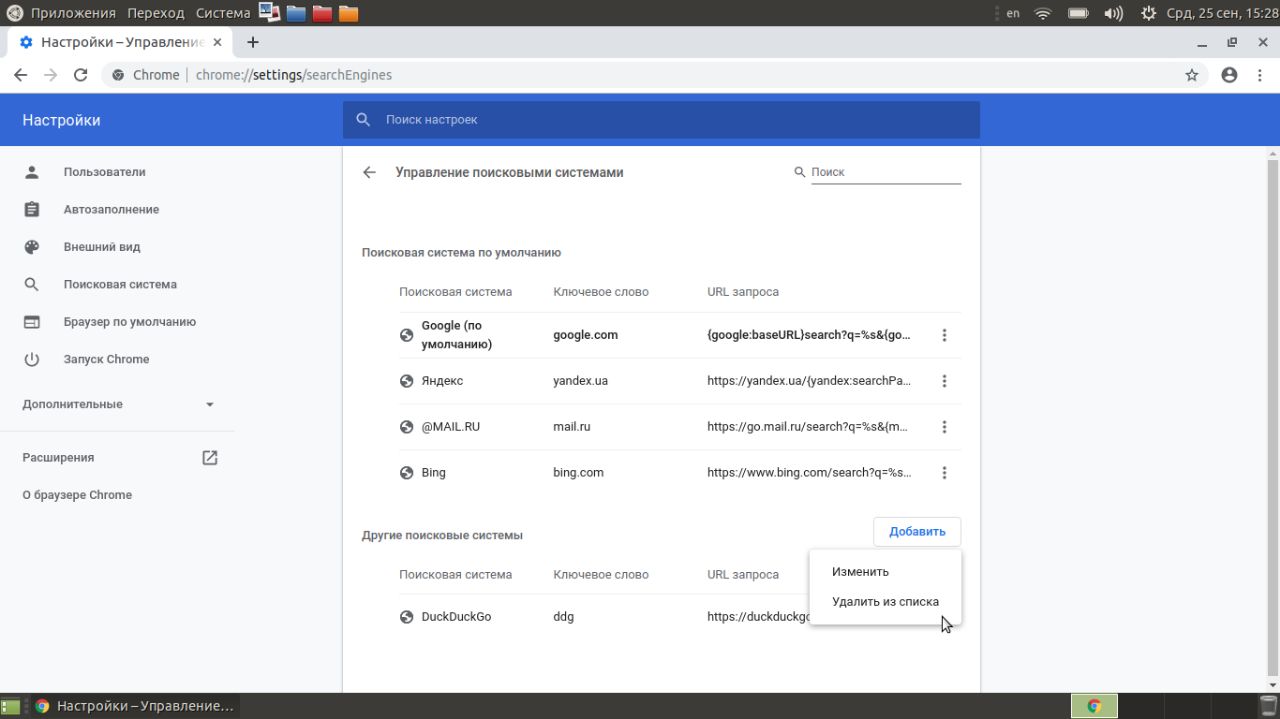Open the blue folder launcher in top panel
This screenshot has height=719, width=1280.
pos(296,13)
